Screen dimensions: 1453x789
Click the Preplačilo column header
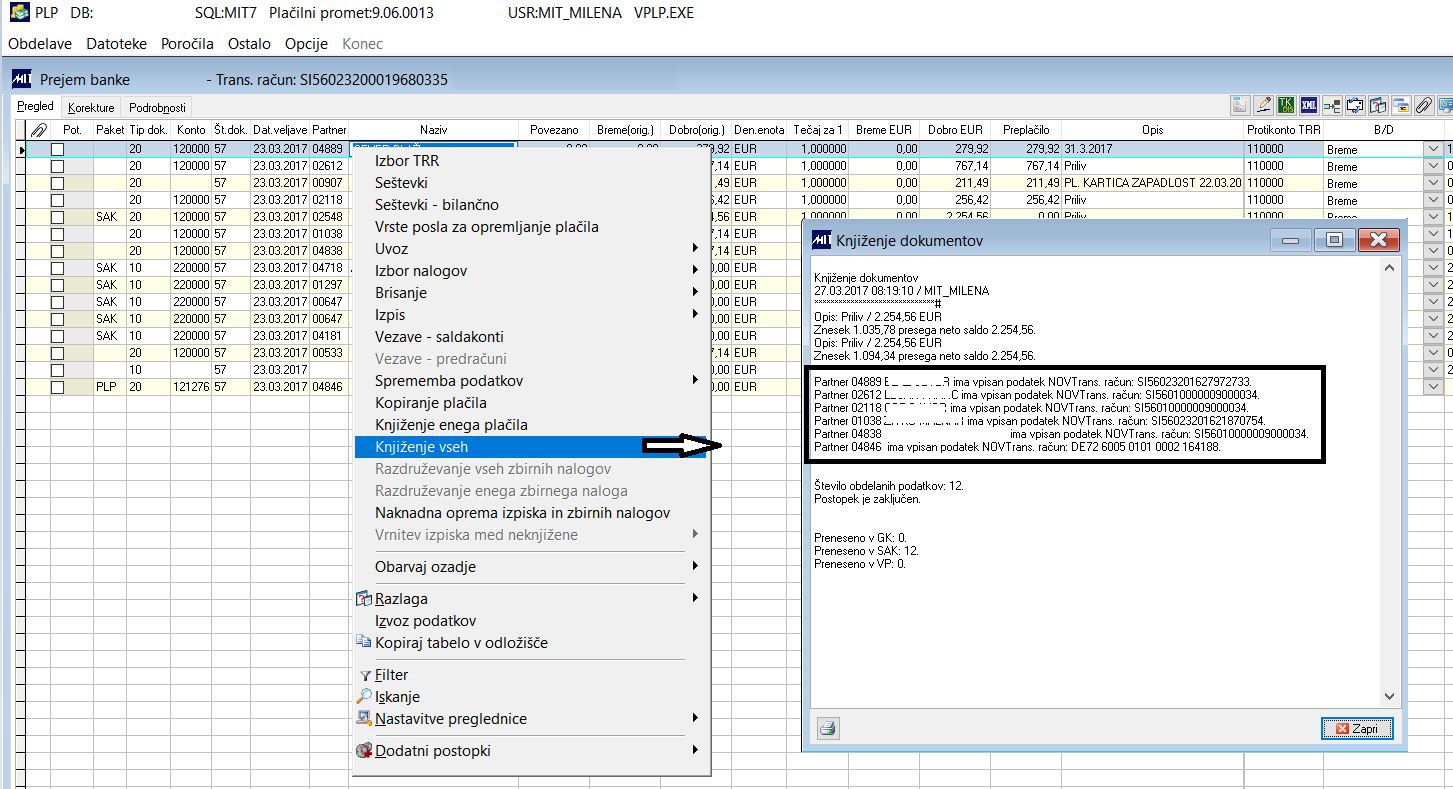coord(1026,130)
